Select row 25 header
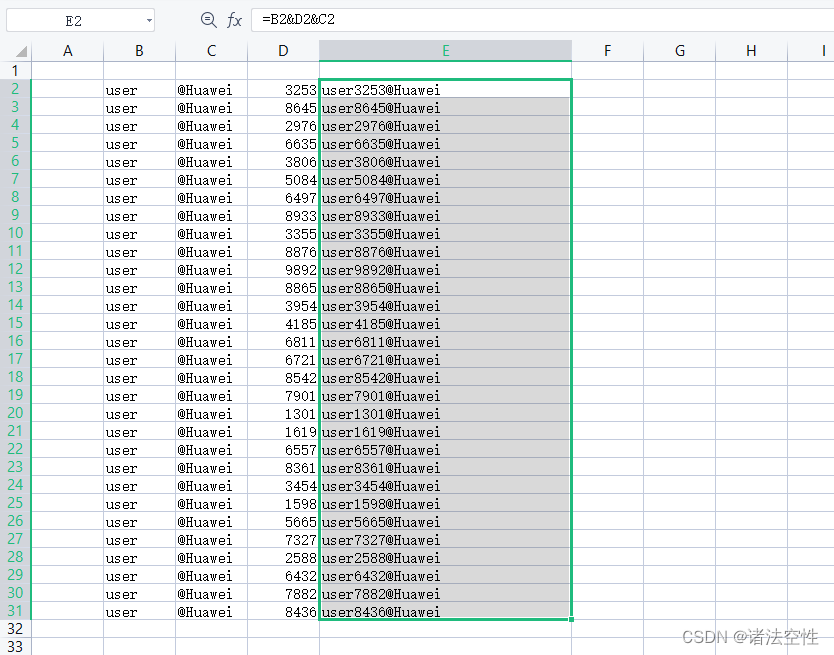This screenshot has width=834, height=655. [15, 503]
